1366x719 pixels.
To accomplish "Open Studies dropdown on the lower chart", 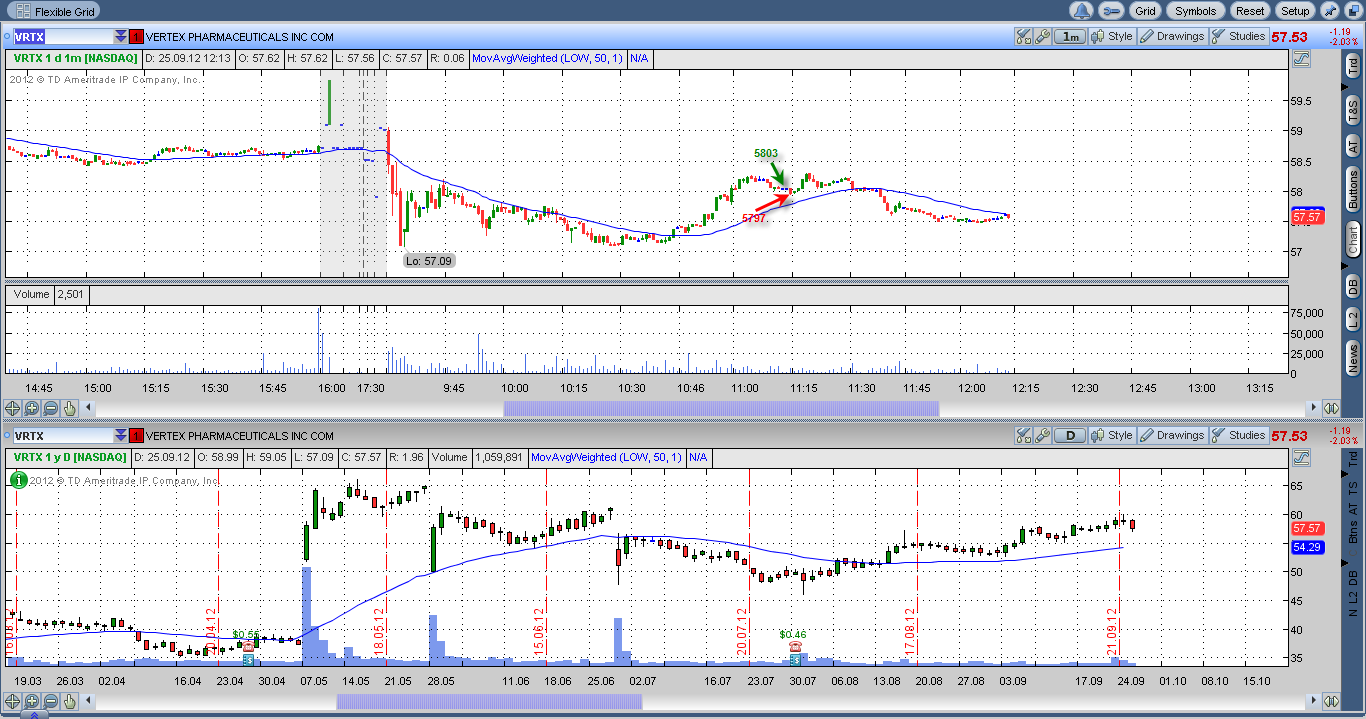I will point(1238,435).
